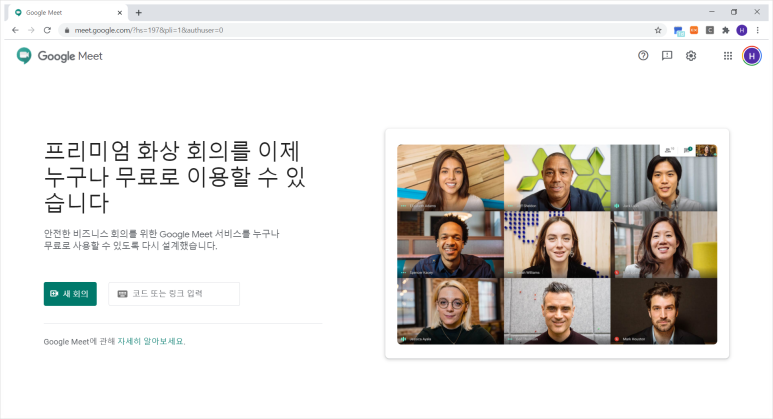Click the address bar URL

coord(149,30)
